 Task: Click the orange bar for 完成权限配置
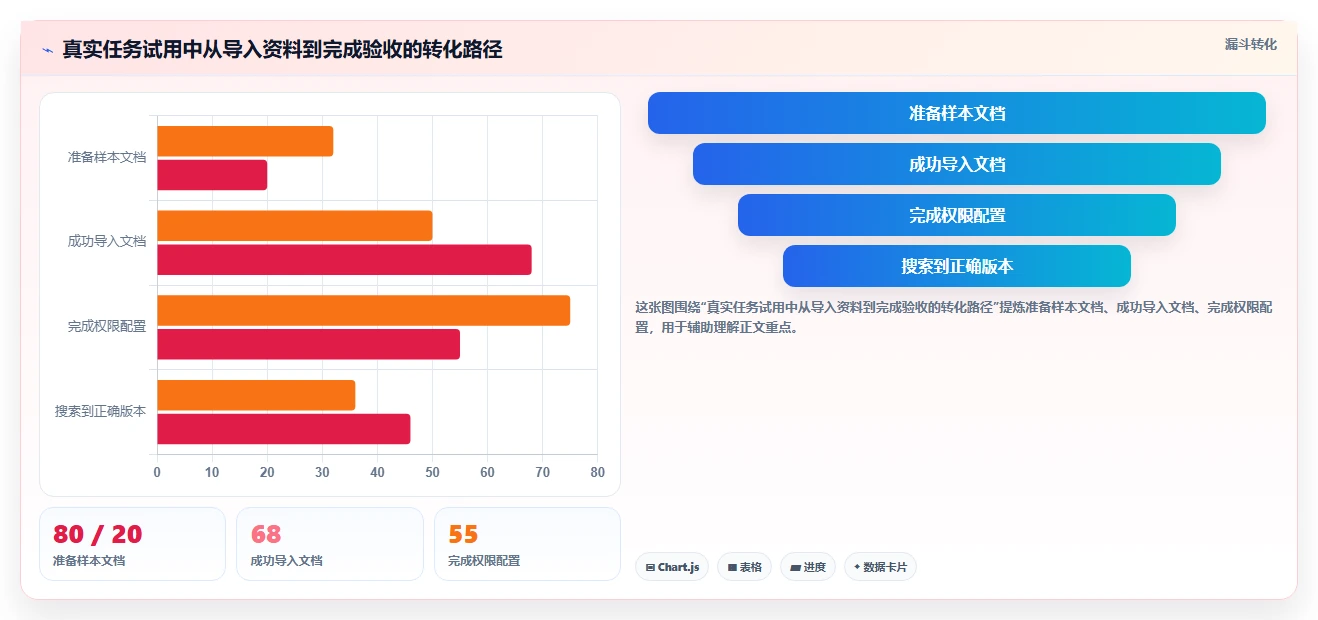point(363,310)
